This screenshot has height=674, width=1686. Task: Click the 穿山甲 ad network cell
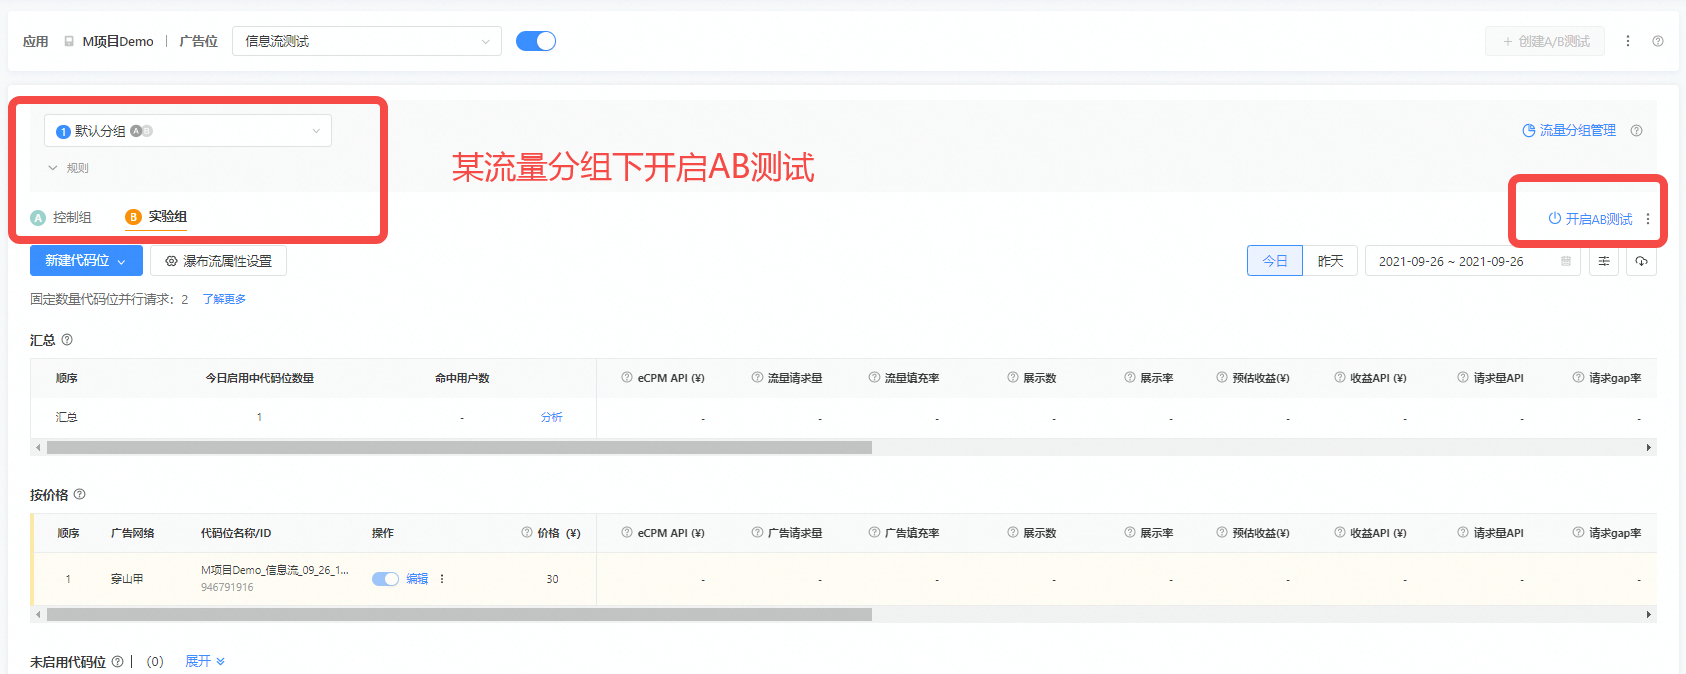[127, 579]
